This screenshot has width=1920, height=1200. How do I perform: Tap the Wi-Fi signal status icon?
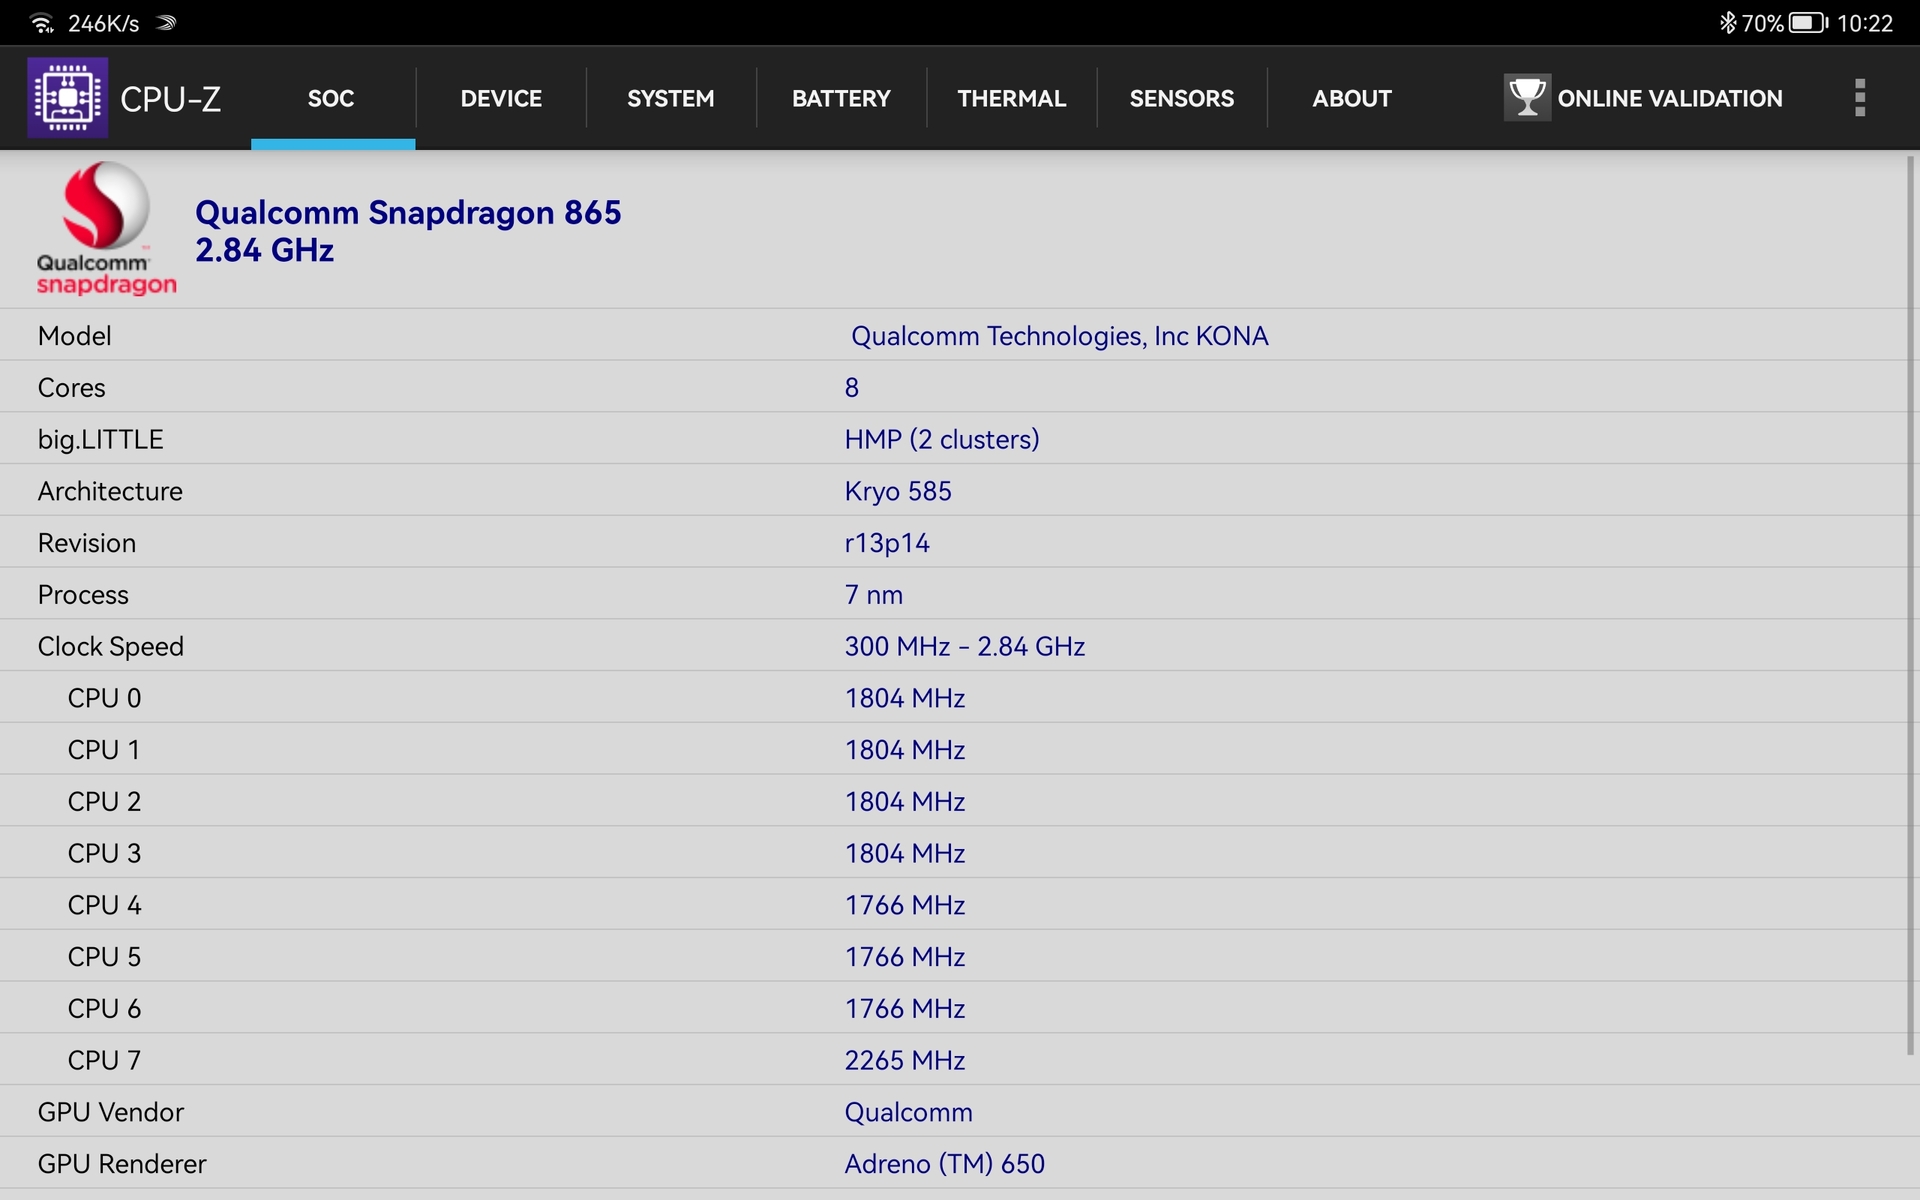pos(42,23)
